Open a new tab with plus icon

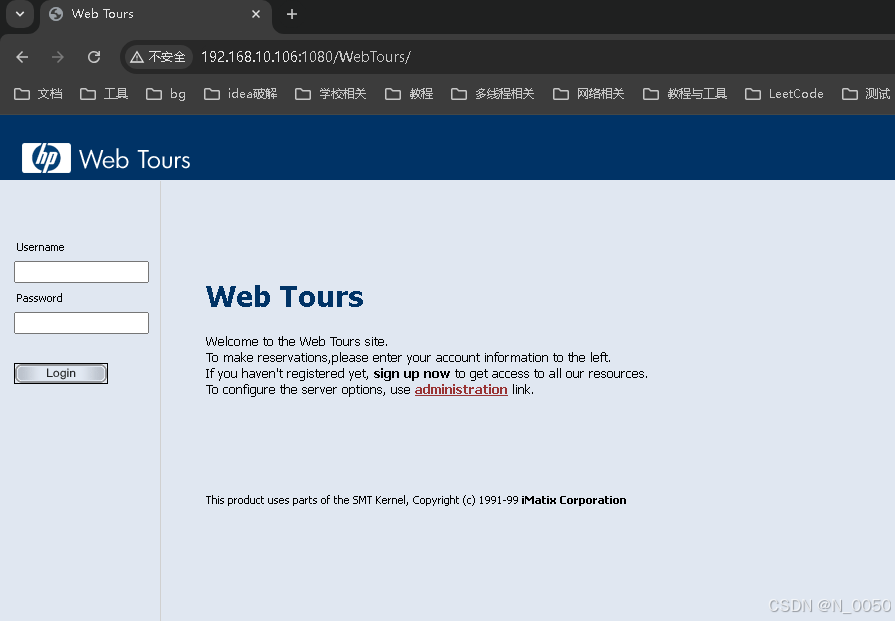pos(292,14)
